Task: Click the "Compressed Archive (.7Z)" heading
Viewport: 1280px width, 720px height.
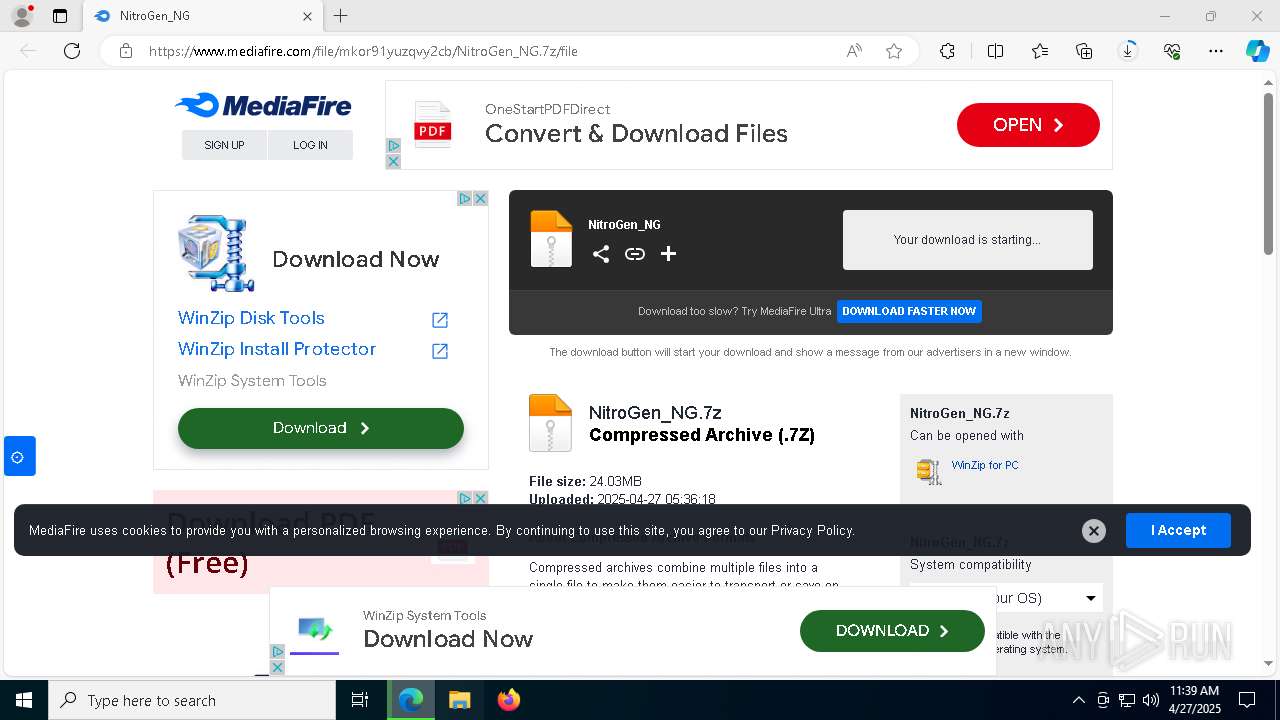Action: pyautogui.click(x=702, y=435)
